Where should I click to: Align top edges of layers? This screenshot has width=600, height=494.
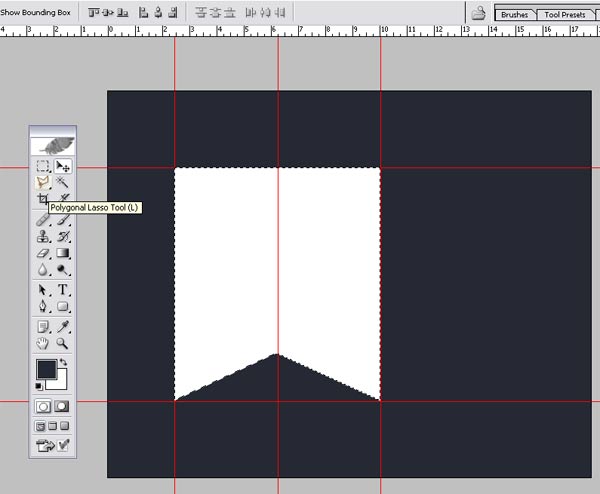[x=93, y=13]
